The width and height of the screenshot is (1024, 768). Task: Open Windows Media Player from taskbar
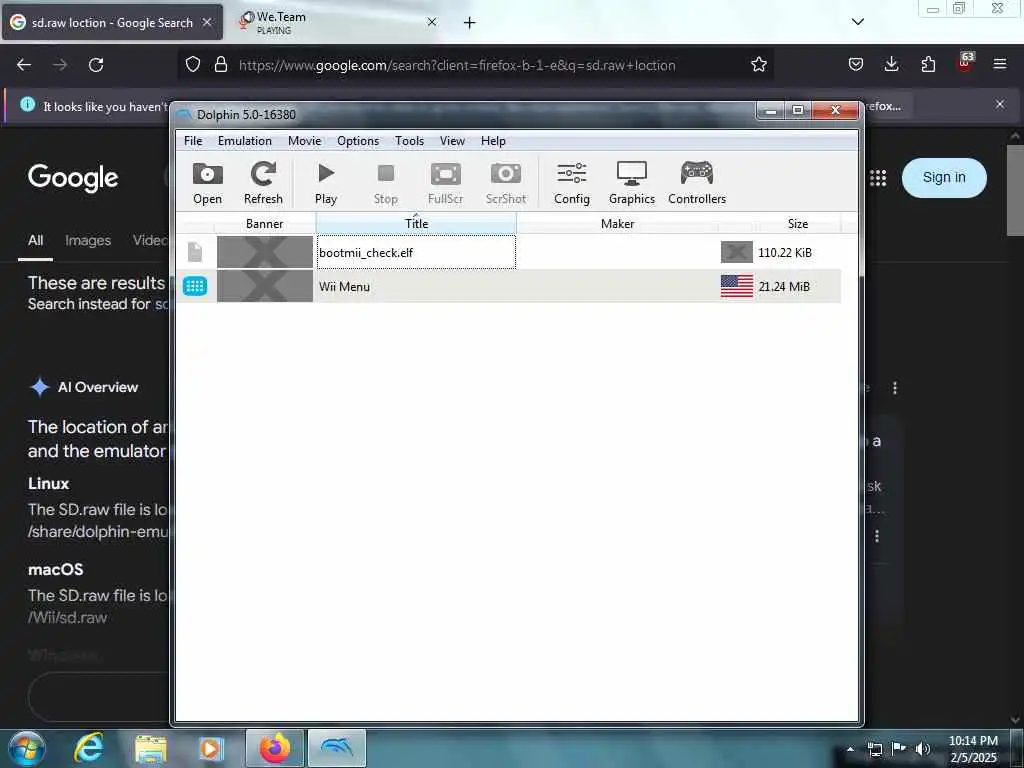point(210,749)
